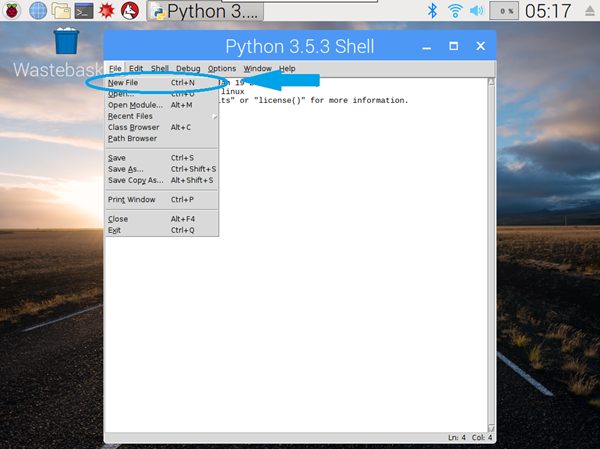Open the Options menu
This screenshot has width=600, height=449.
222,68
